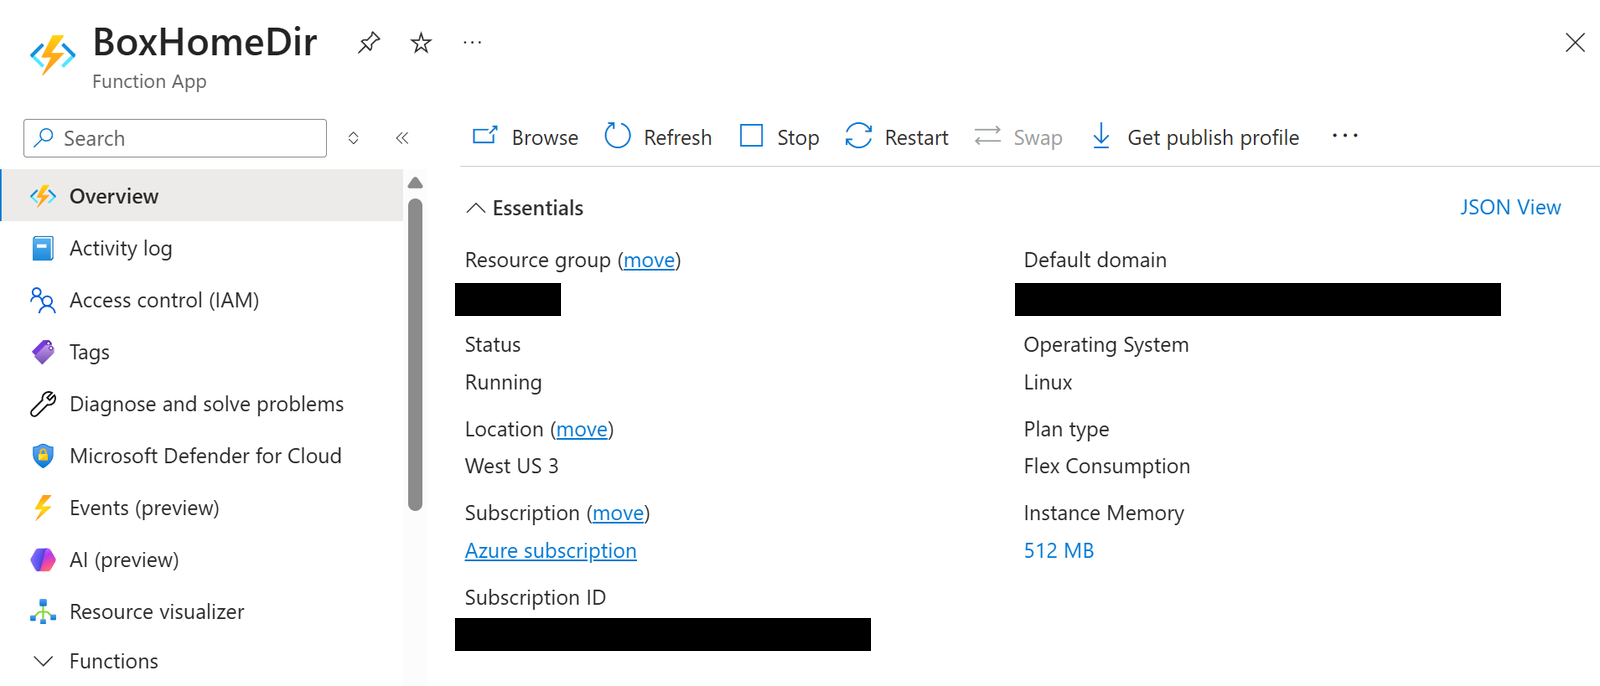The height and width of the screenshot is (686, 1600).
Task: Click move link beside Resource group
Action: pos(649,260)
